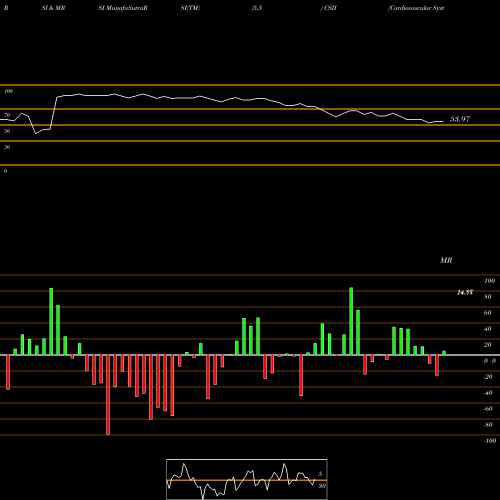The height and width of the screenshot is (500, 500).
Task: Click the MR axis label 60
Action: [488, 313]
